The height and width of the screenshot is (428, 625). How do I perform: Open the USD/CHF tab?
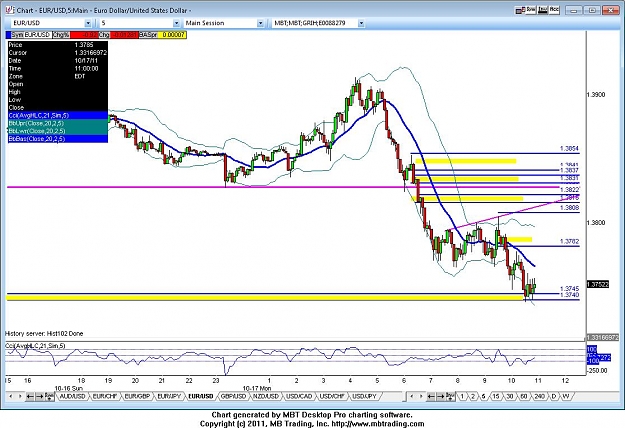point(332,397)
